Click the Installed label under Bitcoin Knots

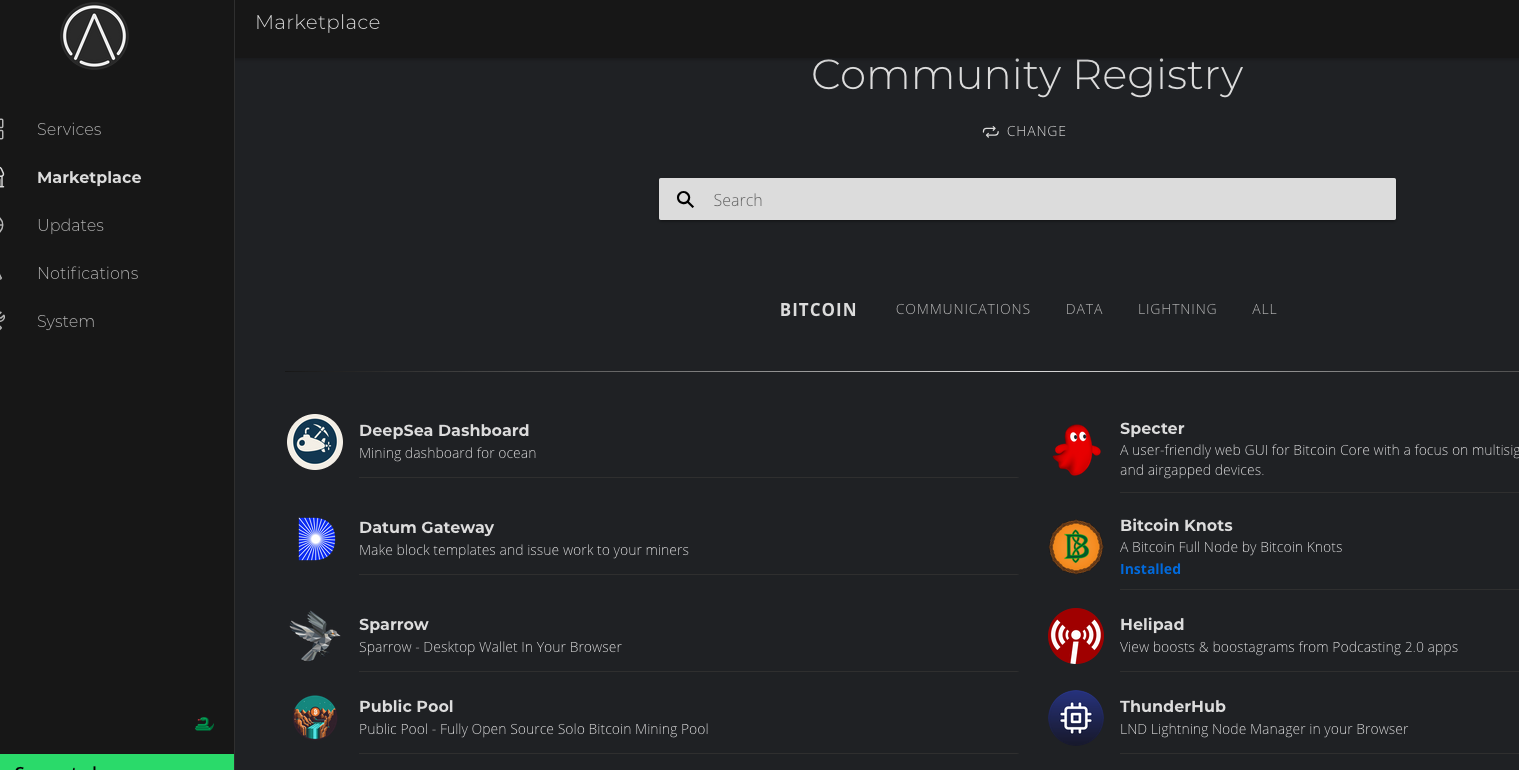click(1150, 568)
